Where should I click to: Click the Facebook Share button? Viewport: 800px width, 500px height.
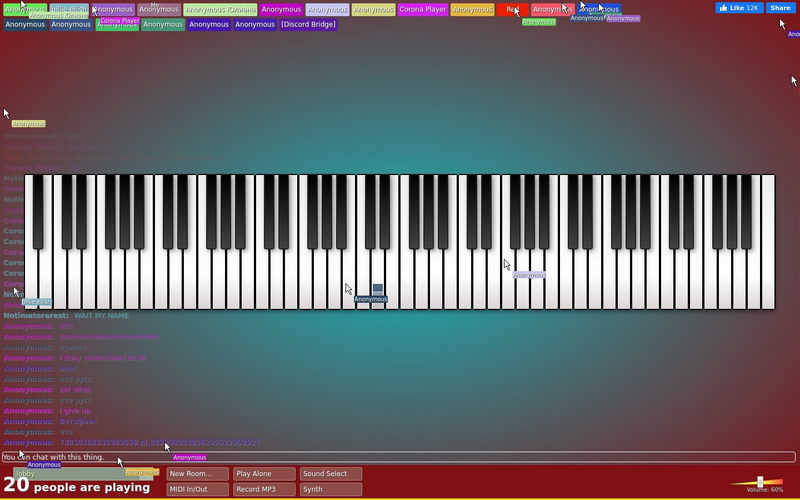tap(780, 8)
